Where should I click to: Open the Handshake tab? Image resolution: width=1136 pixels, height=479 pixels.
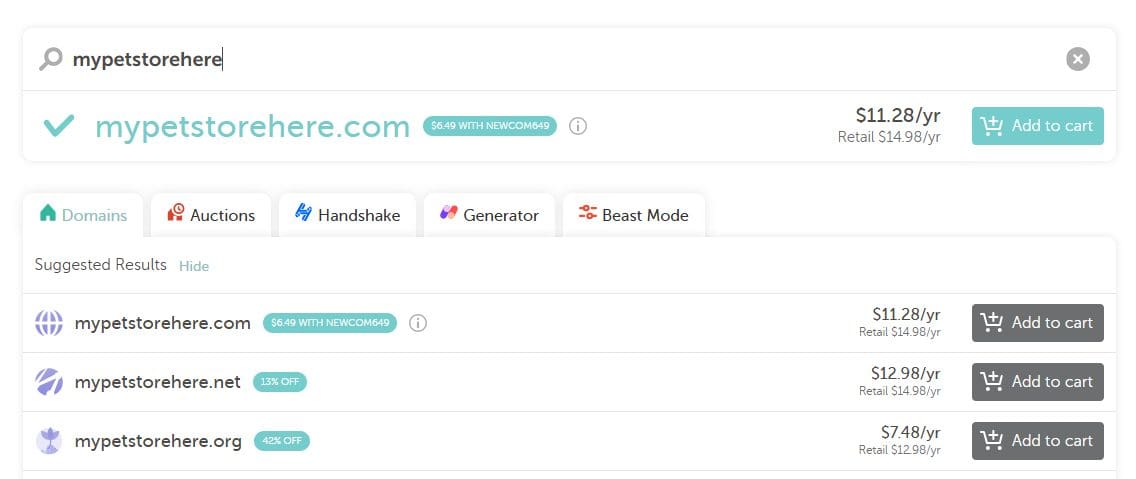348,215
